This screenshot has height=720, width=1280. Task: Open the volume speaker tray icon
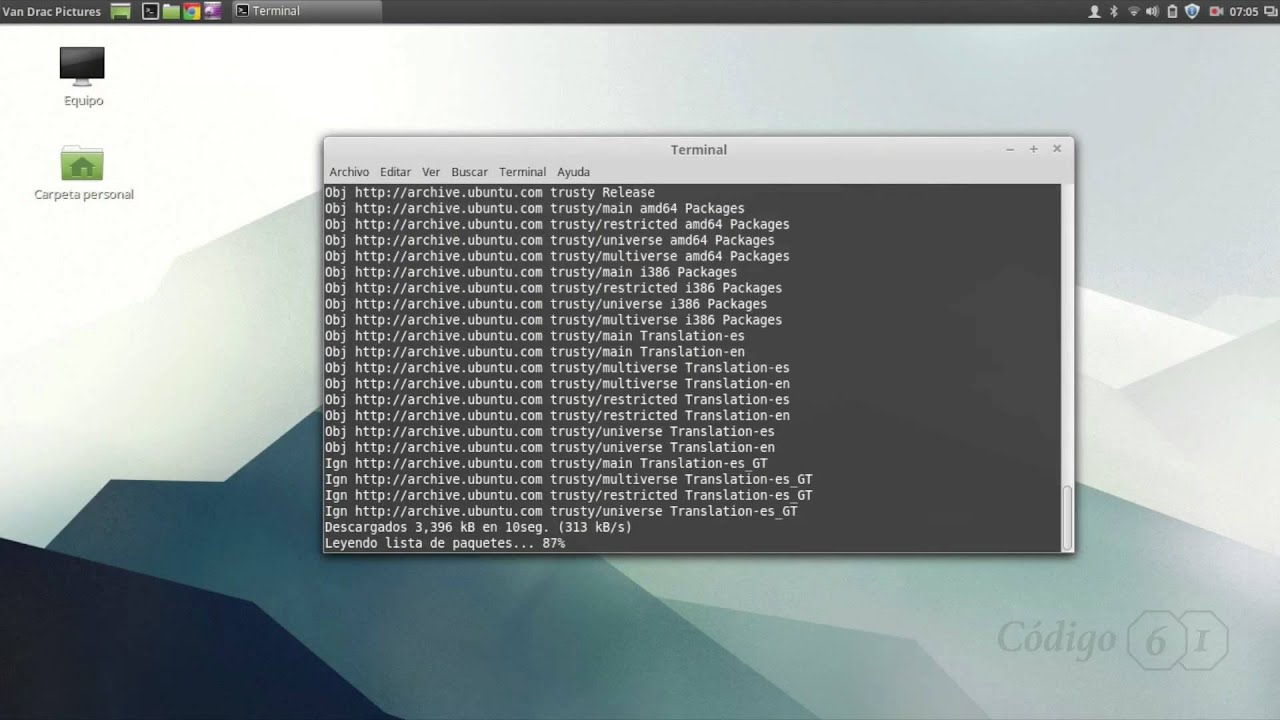[x=1152, y=11]
